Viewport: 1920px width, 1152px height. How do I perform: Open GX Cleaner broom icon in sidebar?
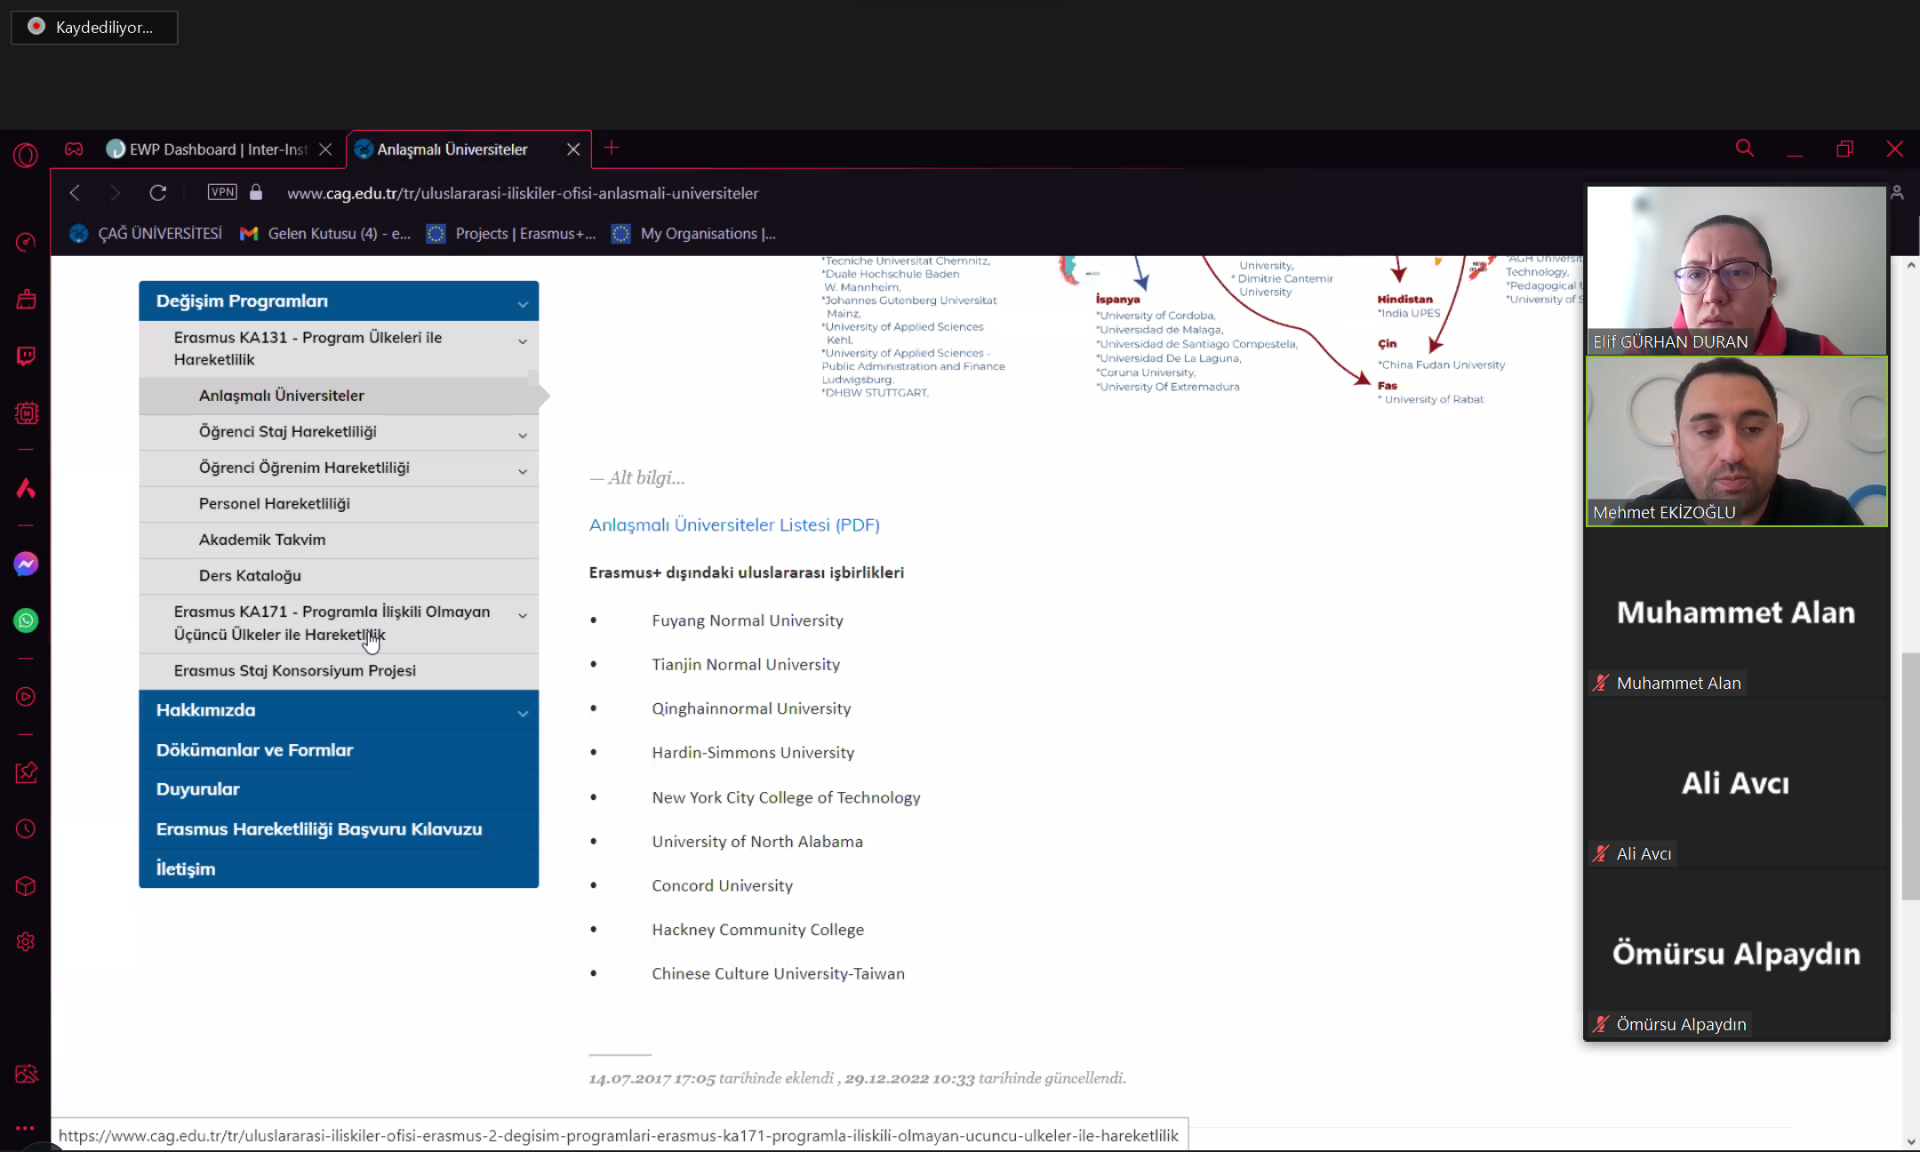pos(26,299)
